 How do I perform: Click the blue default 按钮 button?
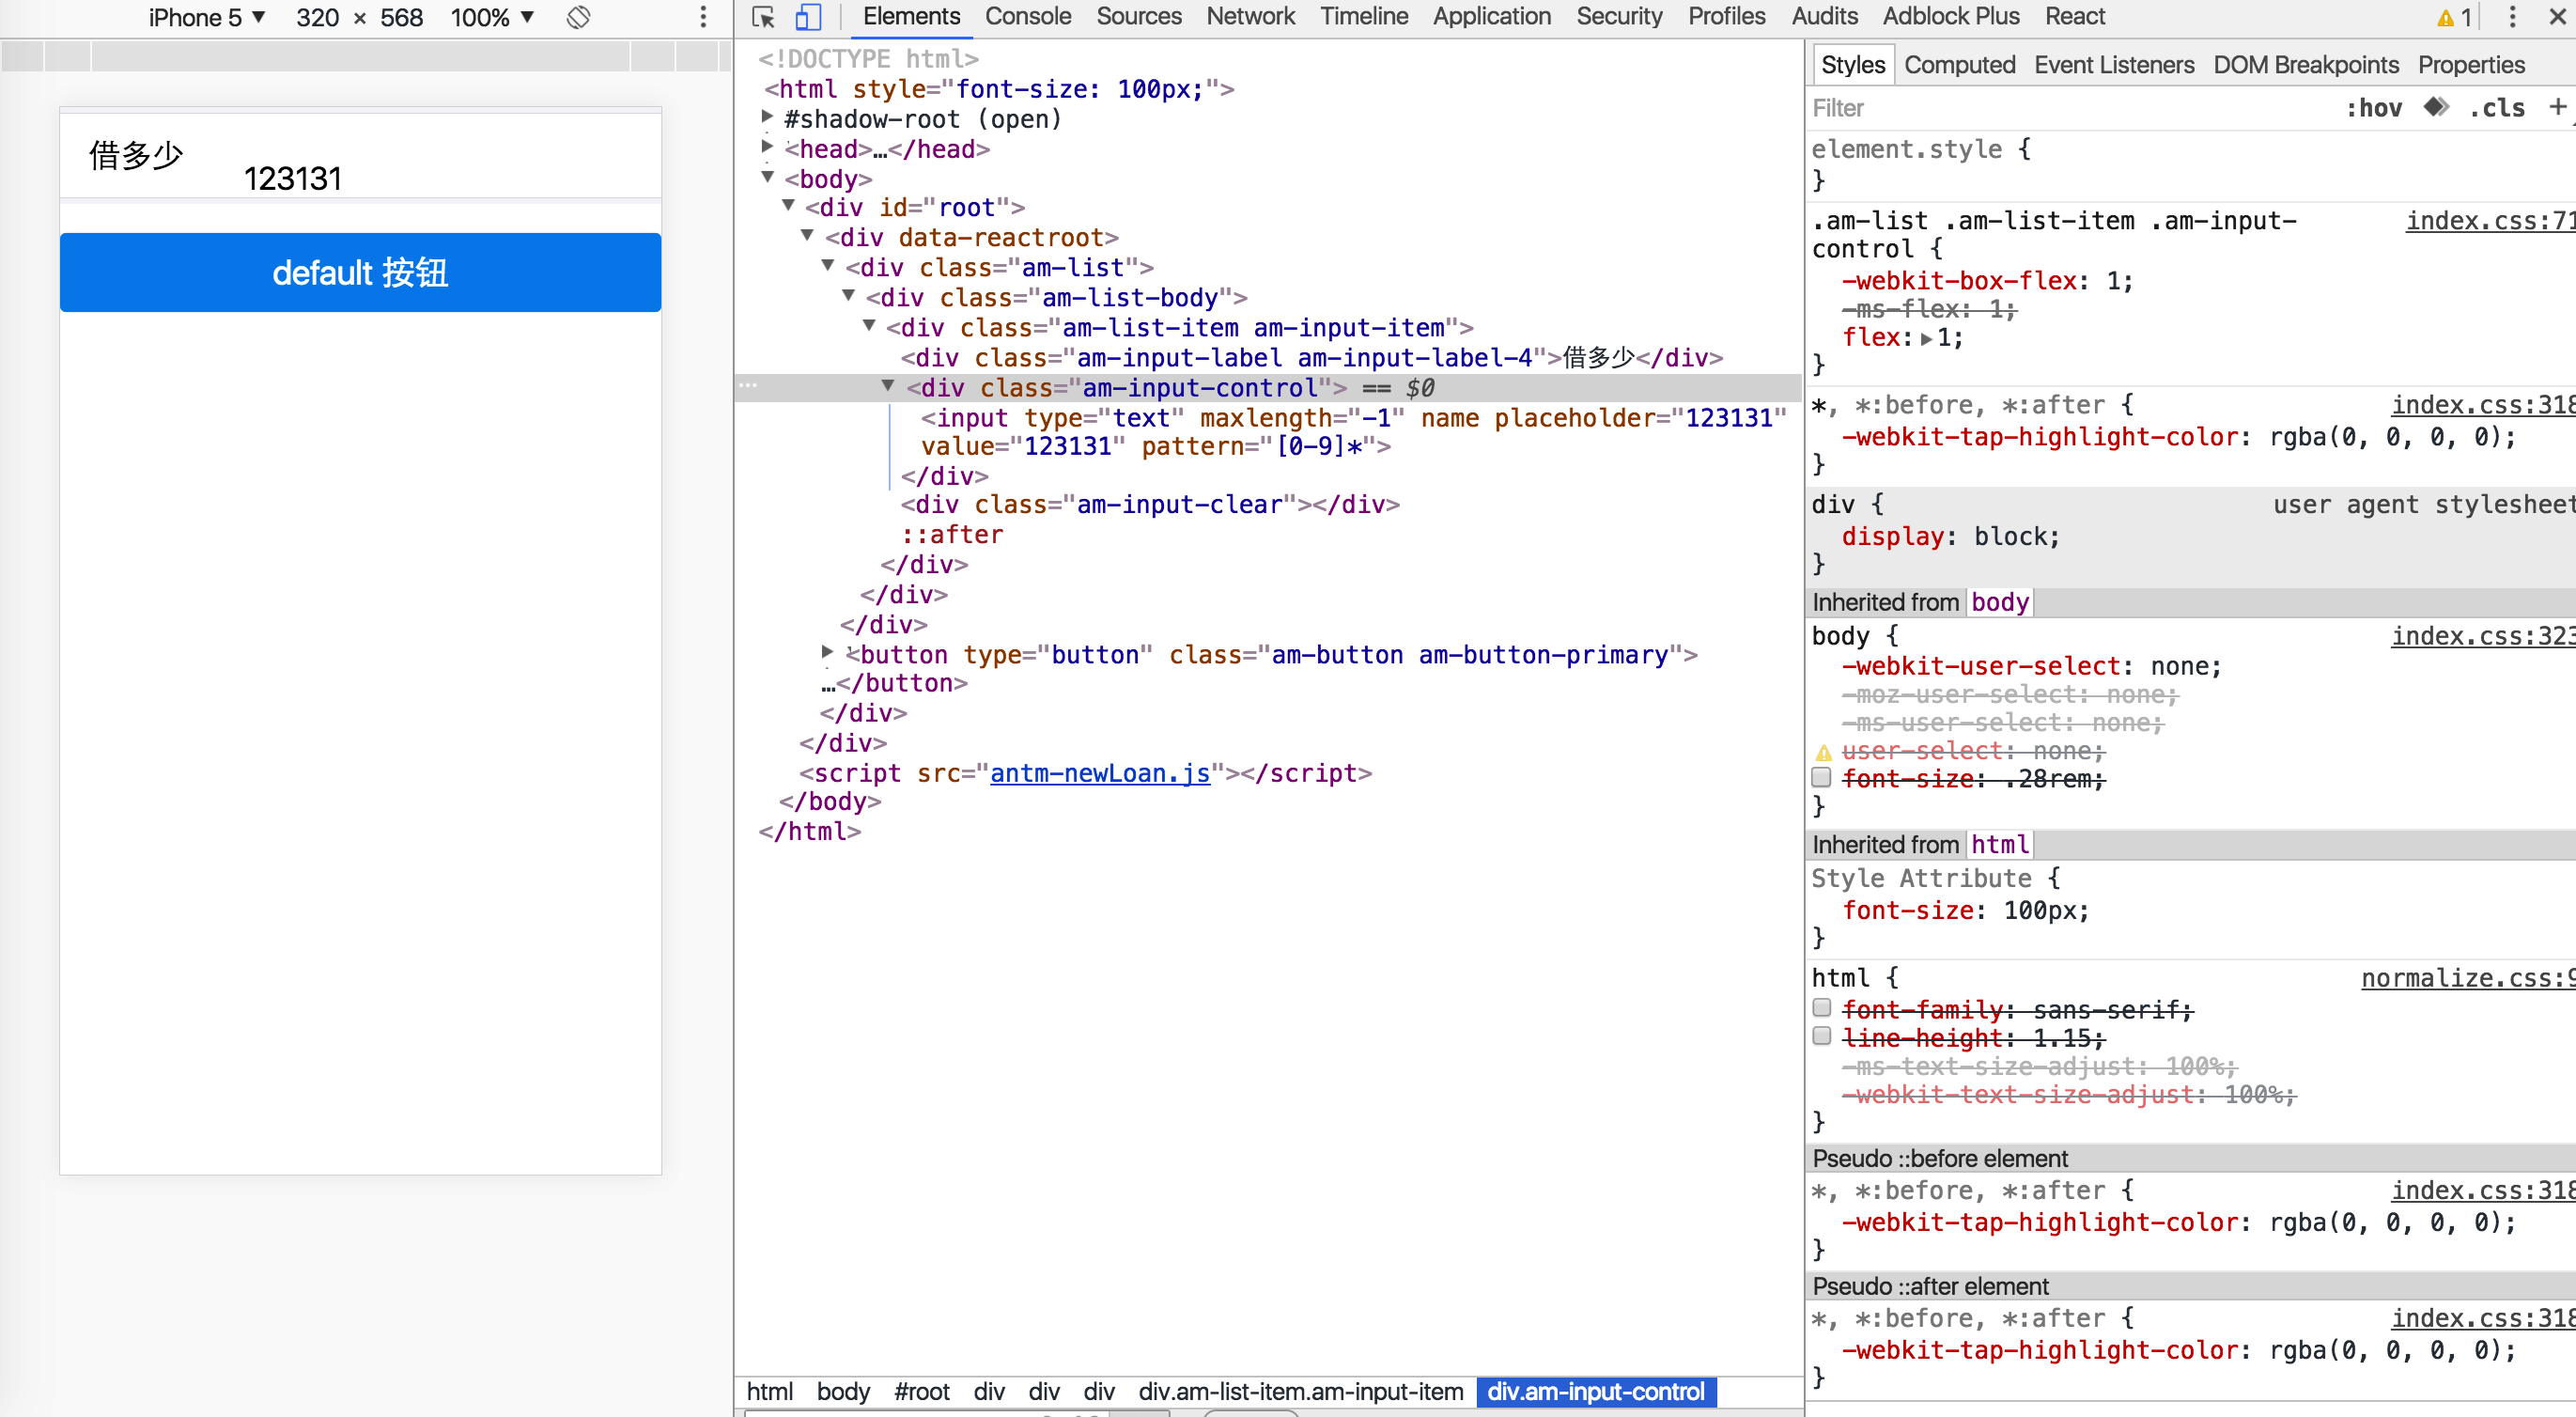click(x=360, y=272)
